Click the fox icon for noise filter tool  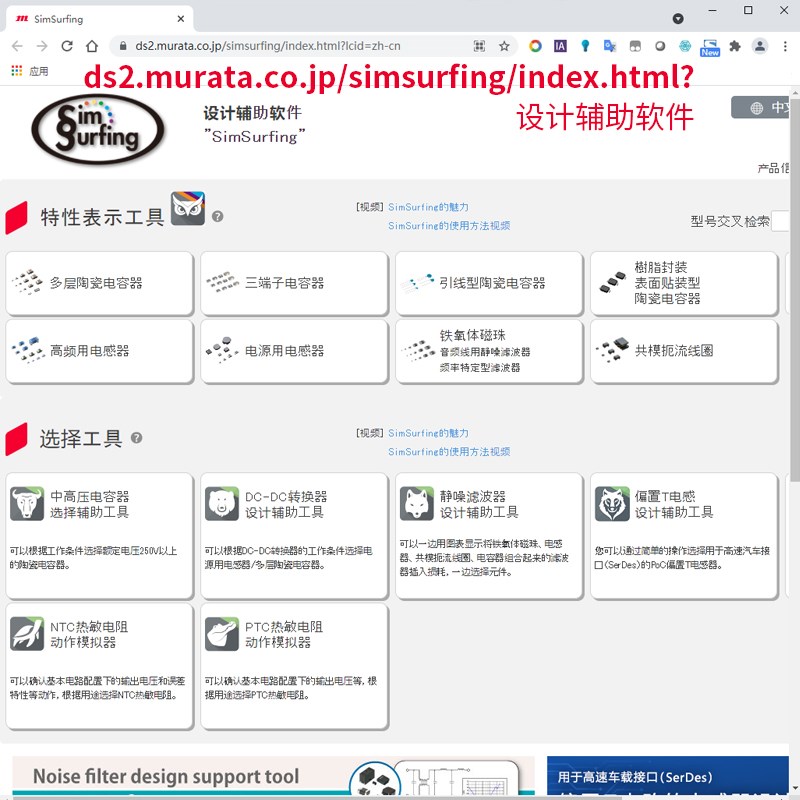click(x=417, y=504)
